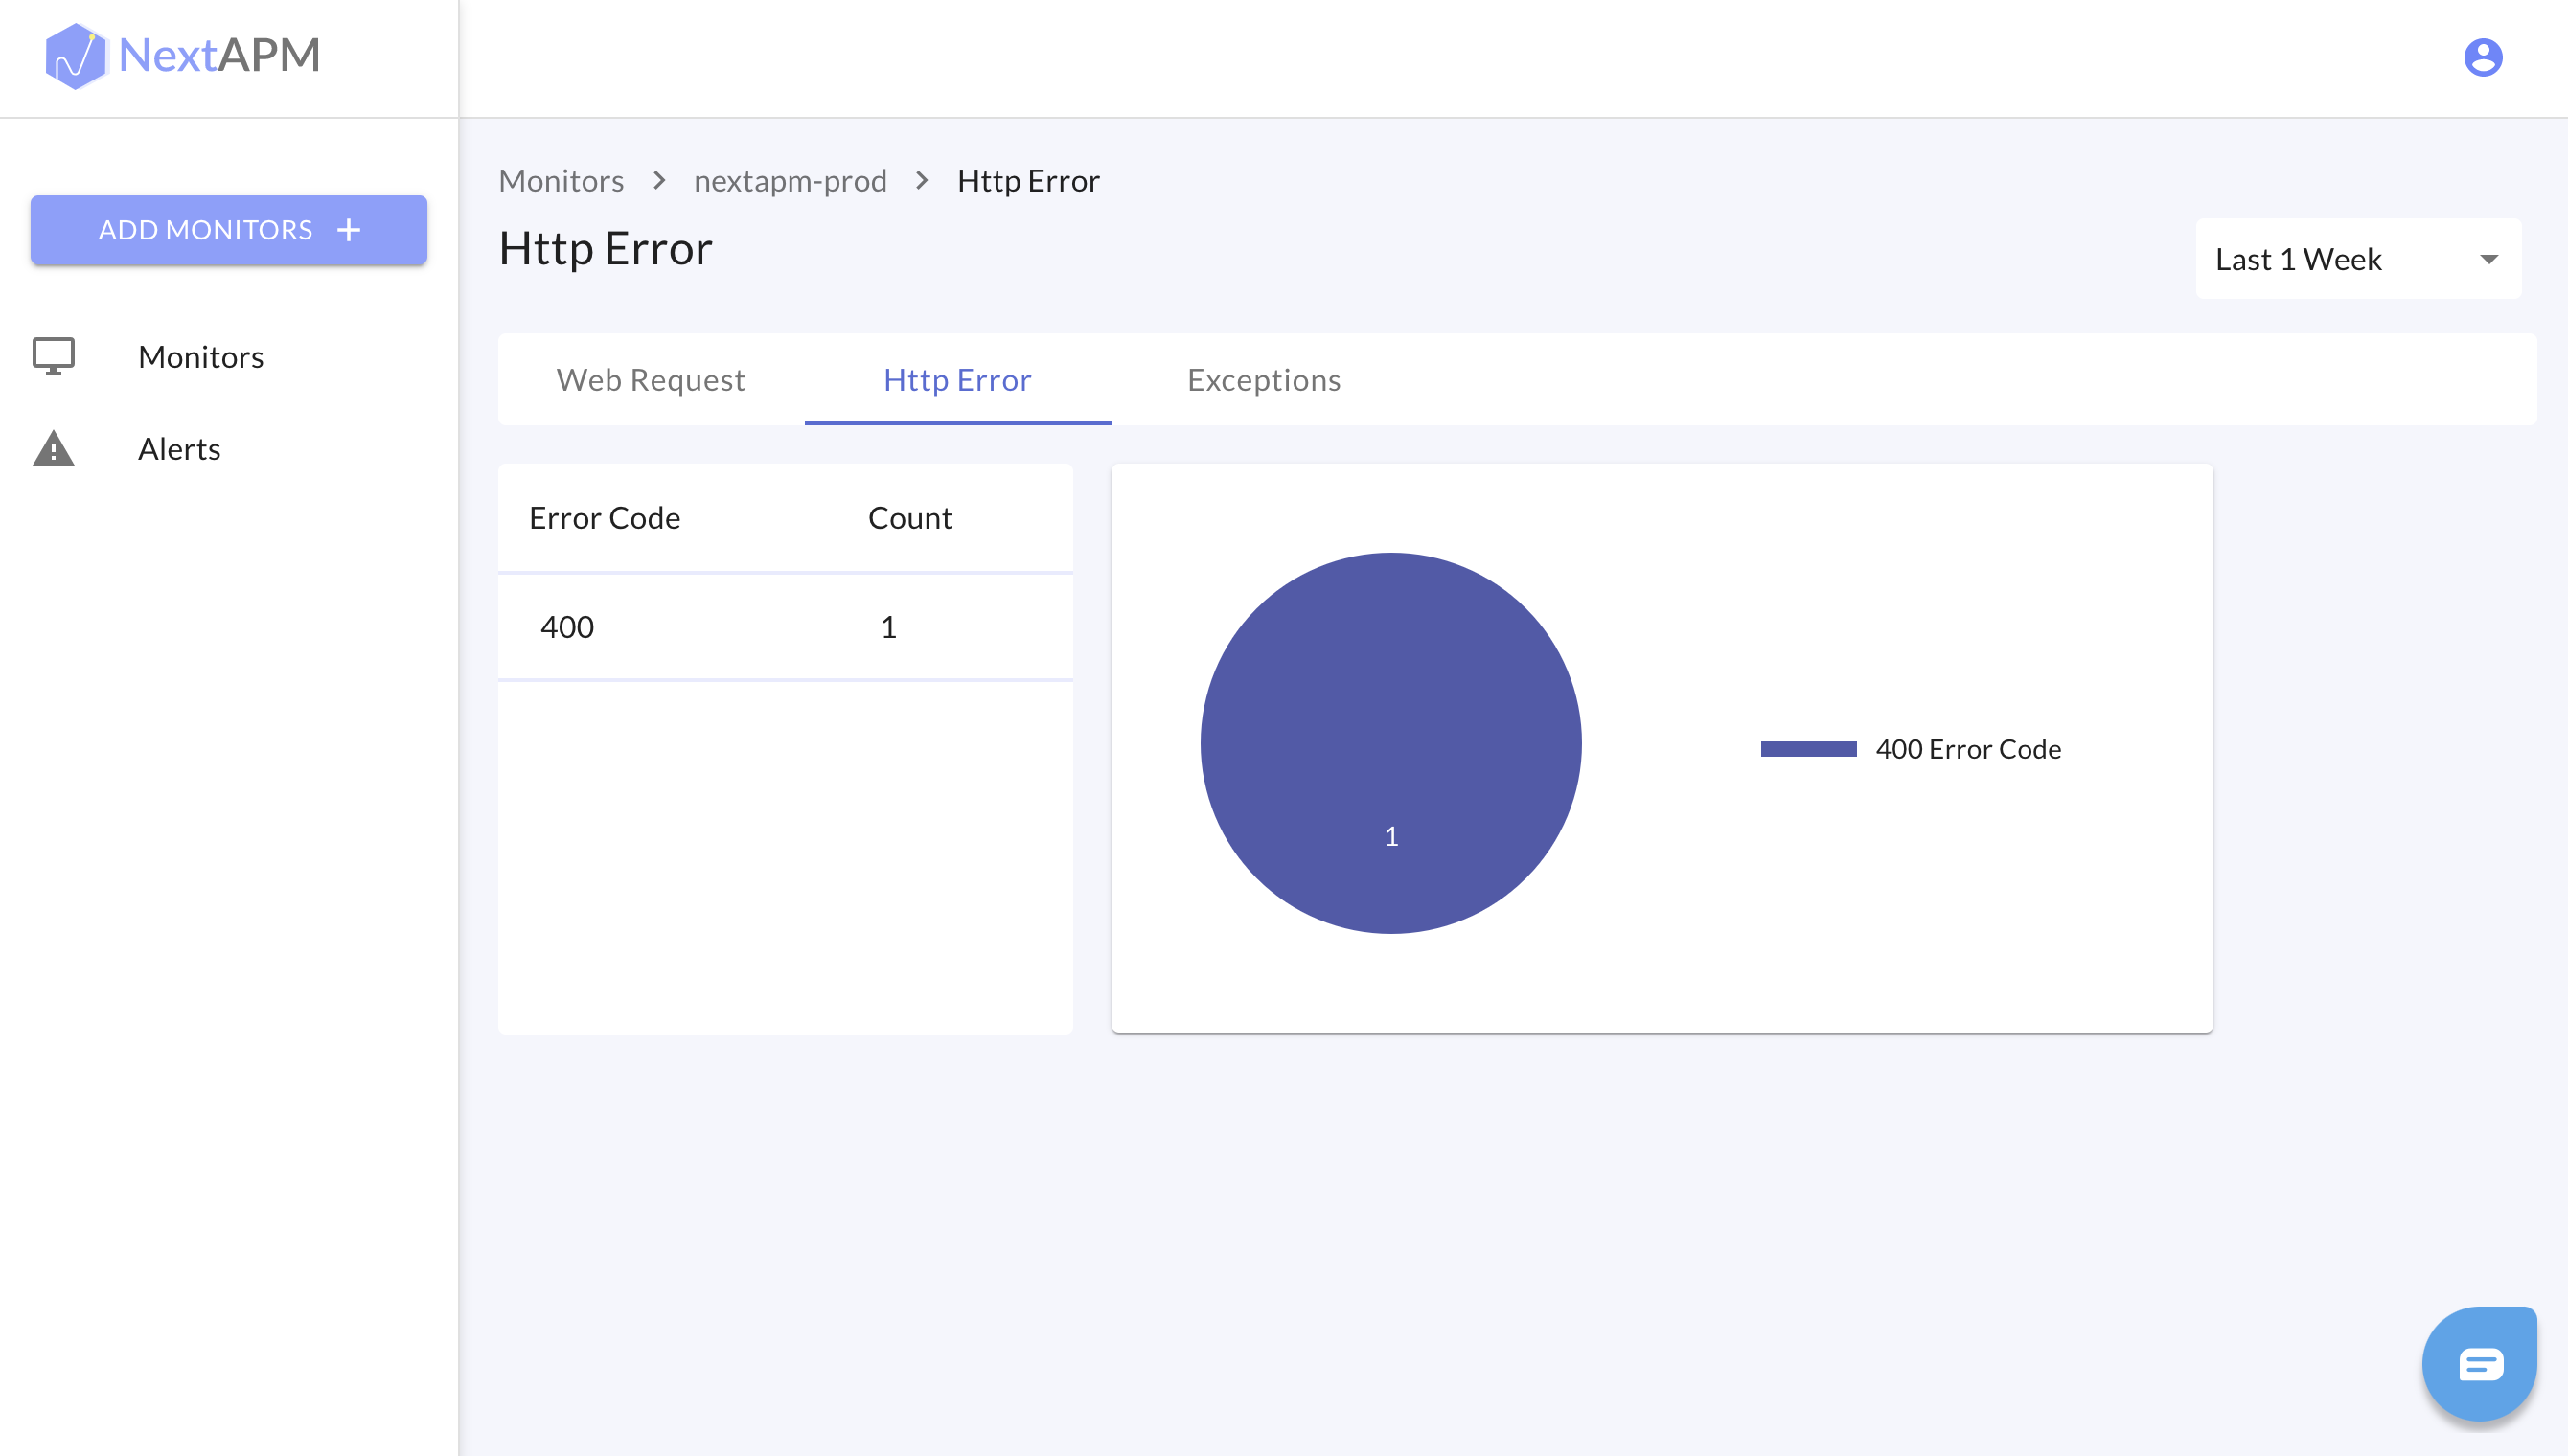This screenshot has width=2568, height=1456.
Task: Switch to the Web Request tab
Action: (x=650, y=380)
